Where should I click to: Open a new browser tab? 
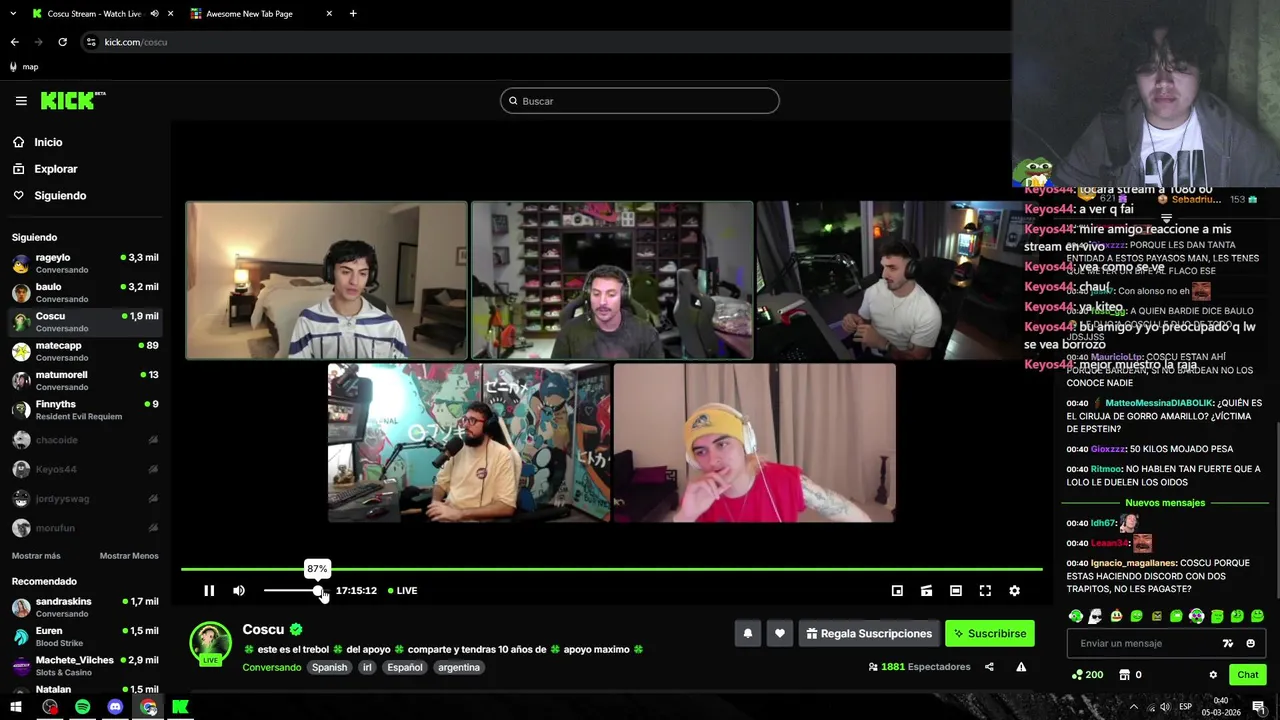click(353, 14)
